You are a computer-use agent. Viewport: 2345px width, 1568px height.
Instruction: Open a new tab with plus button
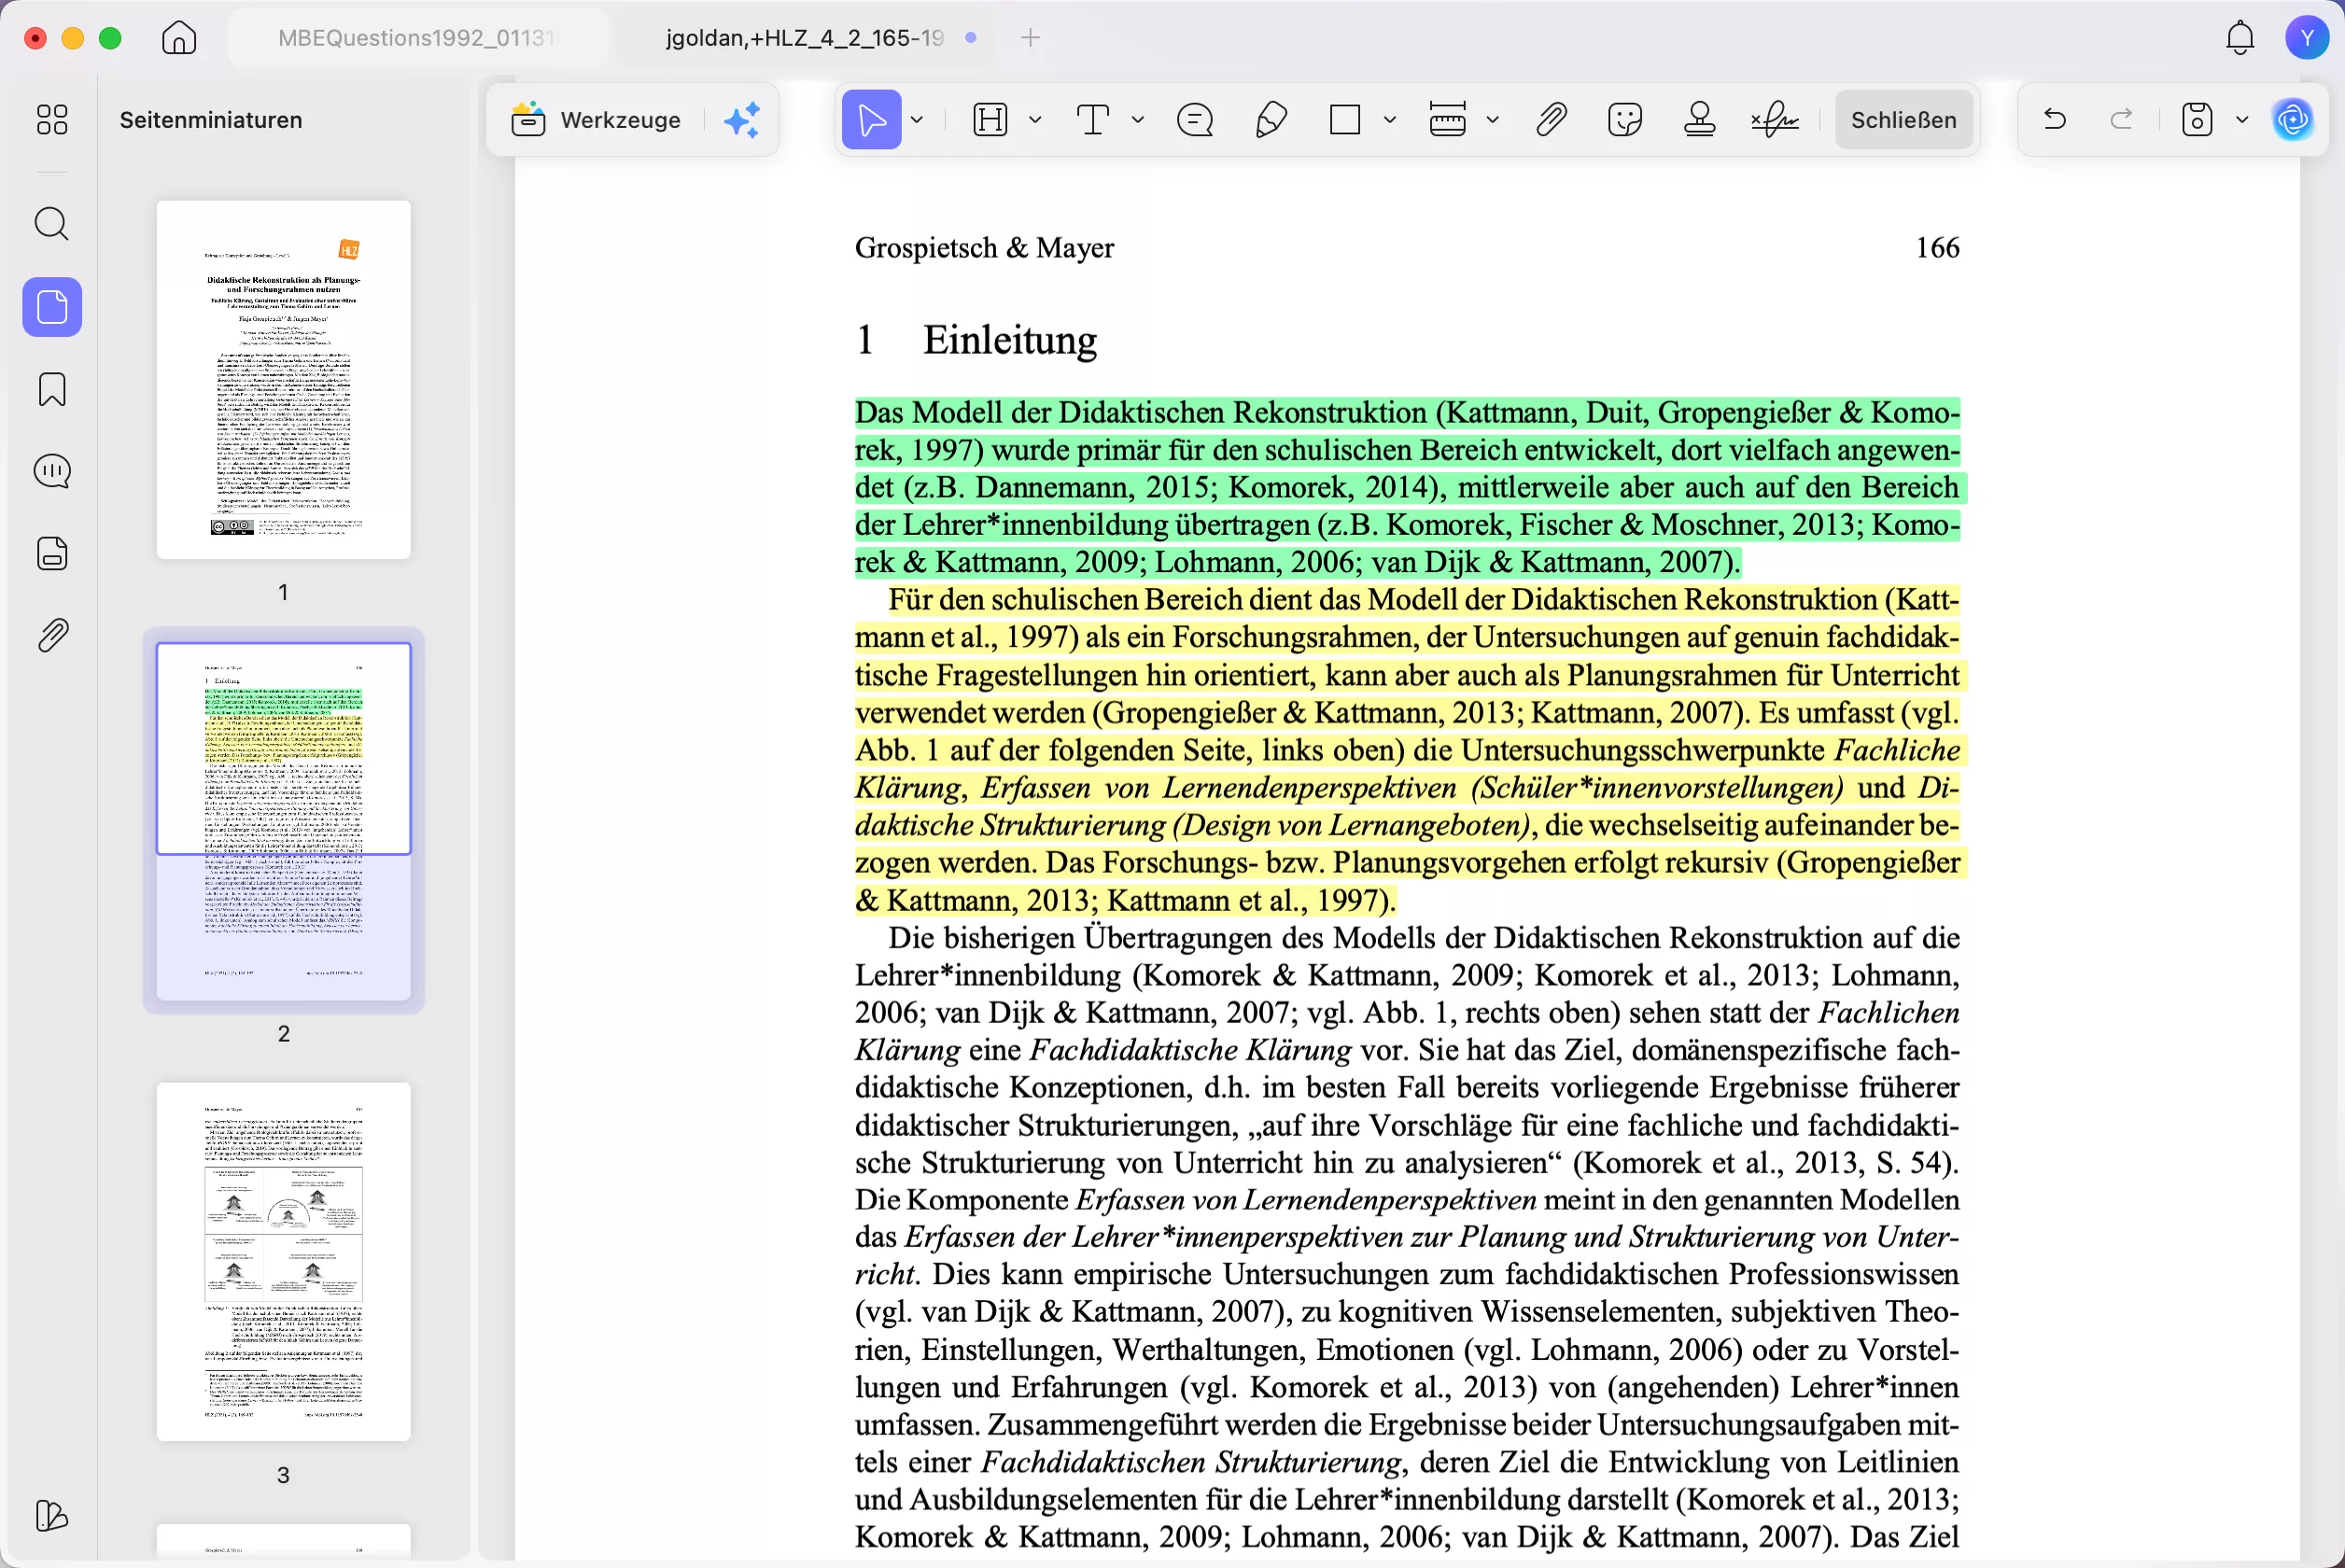click(1030, 38)
